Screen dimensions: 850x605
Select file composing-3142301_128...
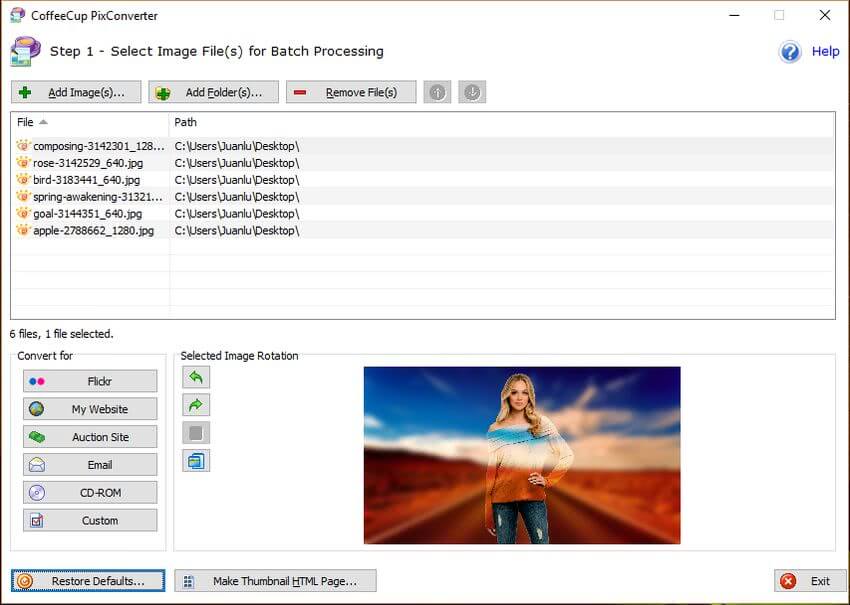pos(99,146)
